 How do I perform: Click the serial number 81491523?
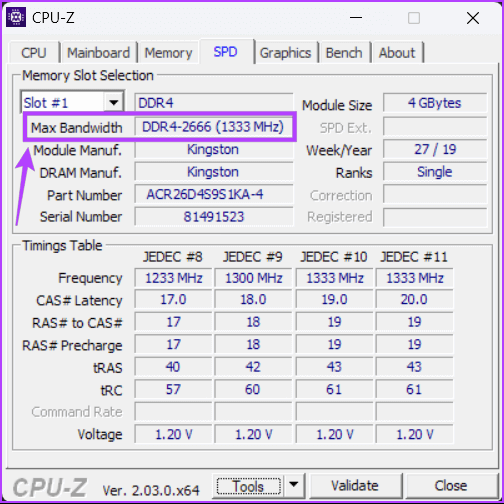tap(214, 217)
